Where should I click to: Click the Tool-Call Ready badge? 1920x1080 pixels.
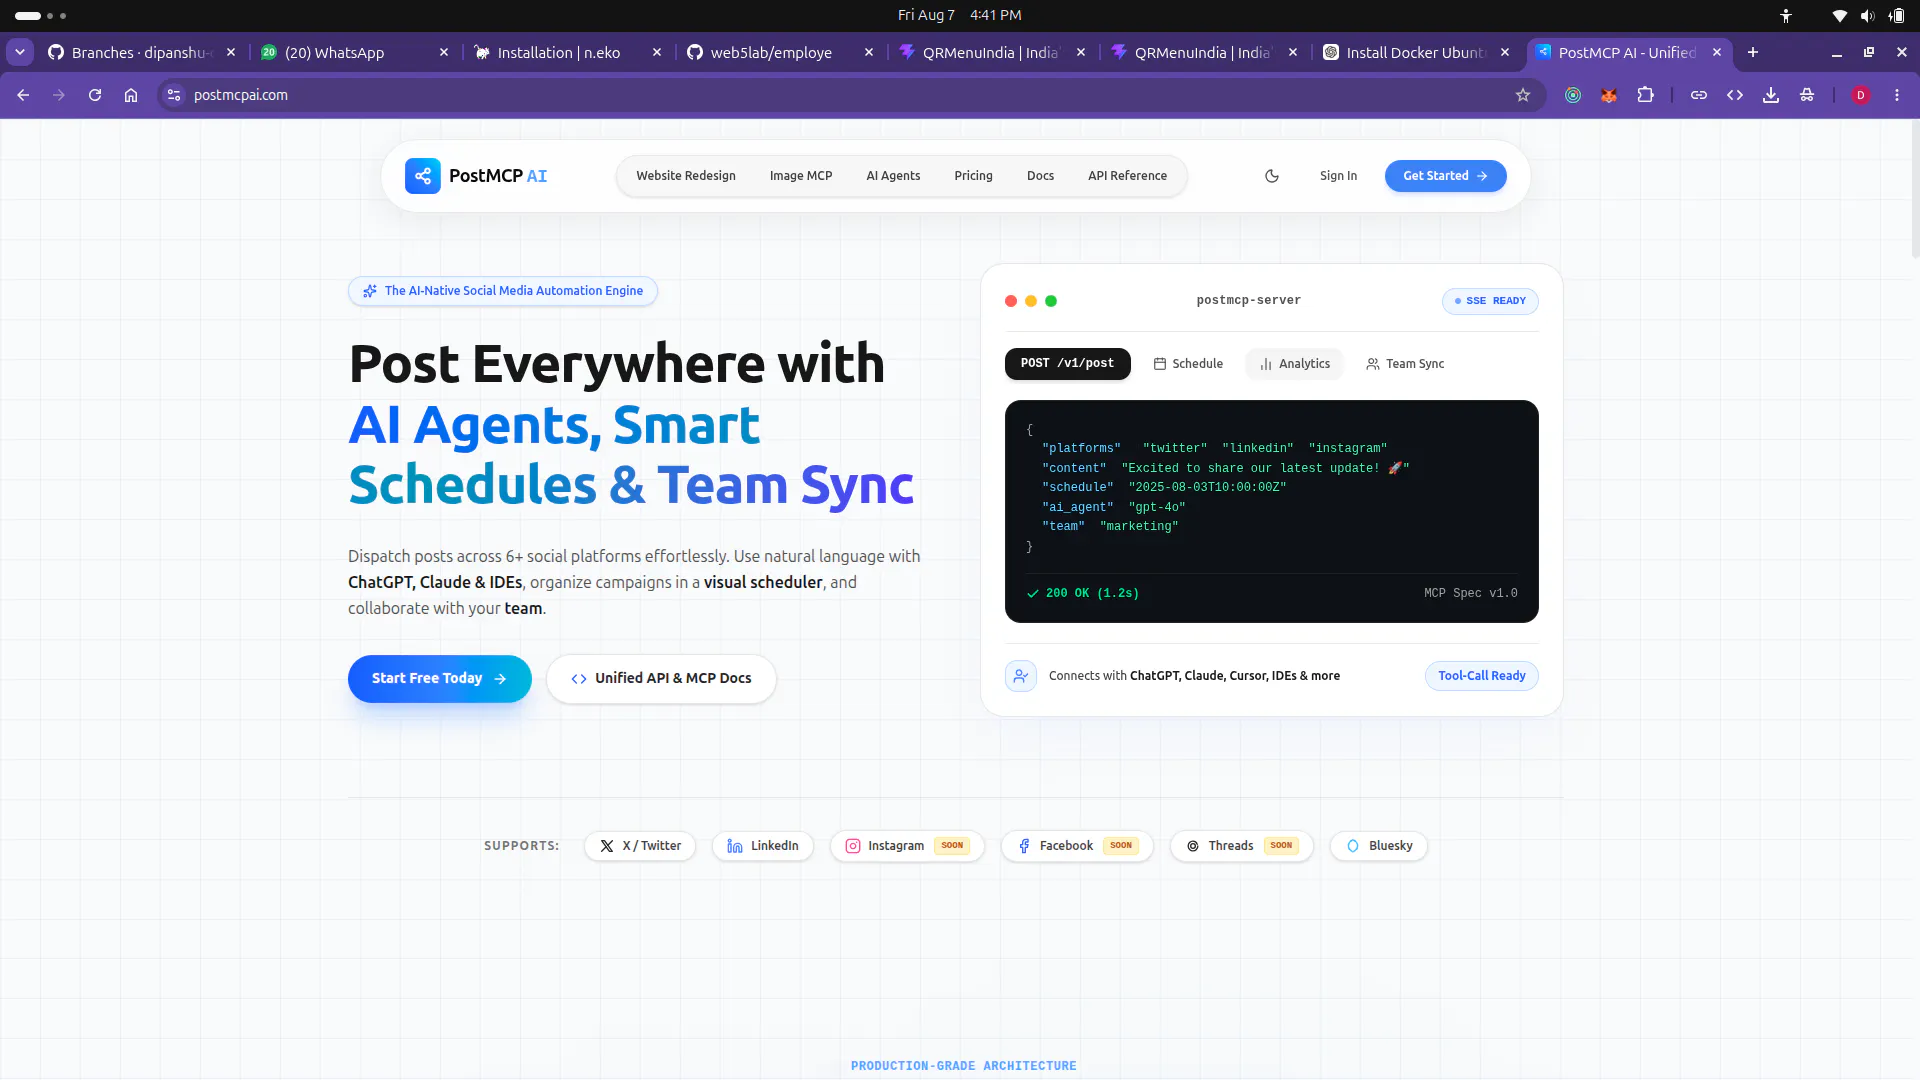click(x=1481, y=676)
